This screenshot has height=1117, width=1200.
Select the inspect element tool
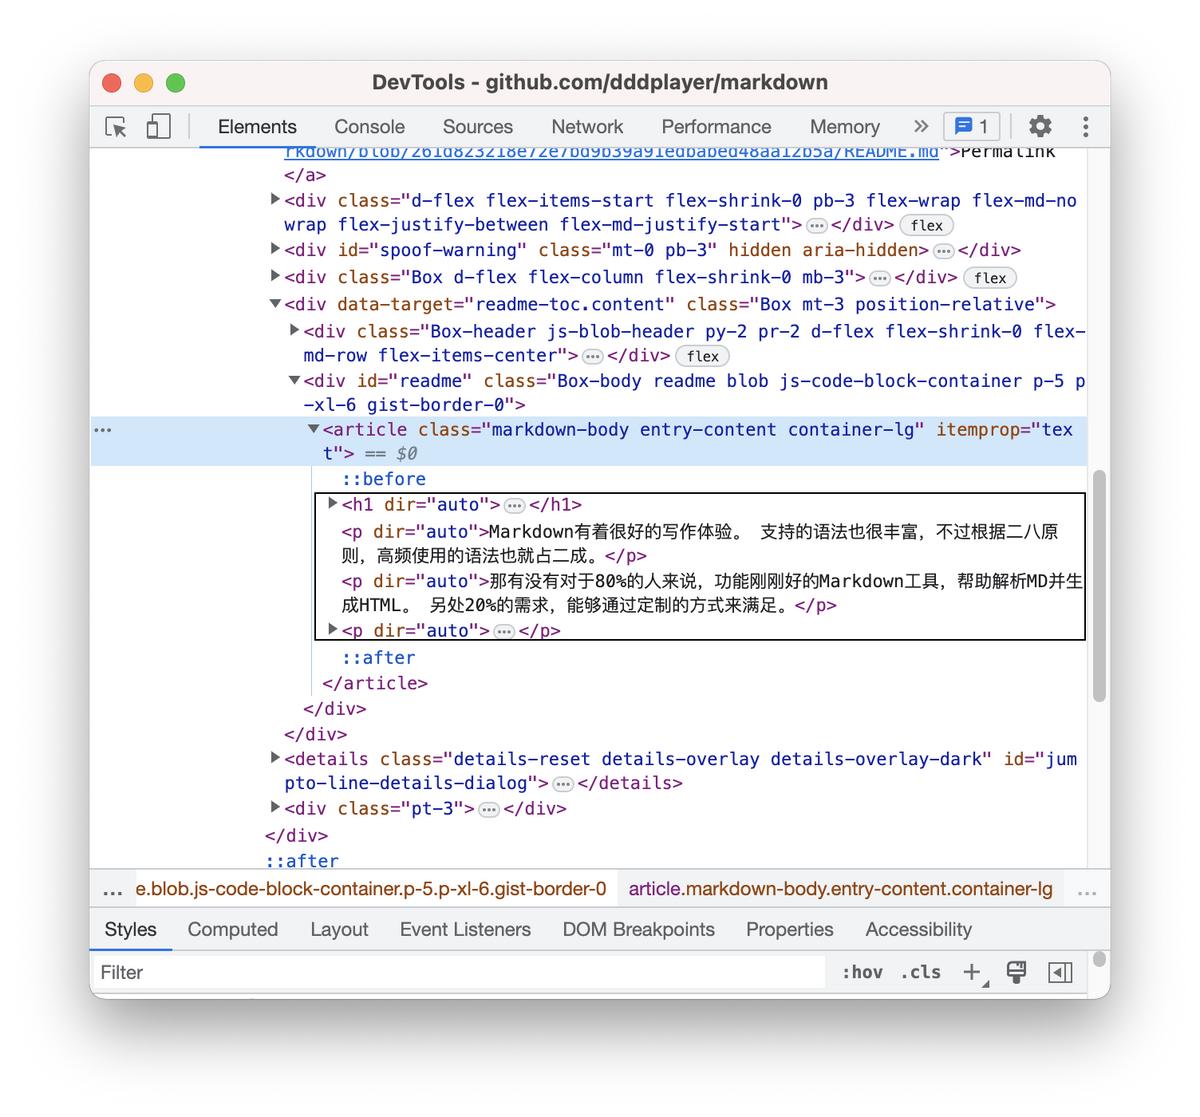pyautogui.click(x=116, y=127)
